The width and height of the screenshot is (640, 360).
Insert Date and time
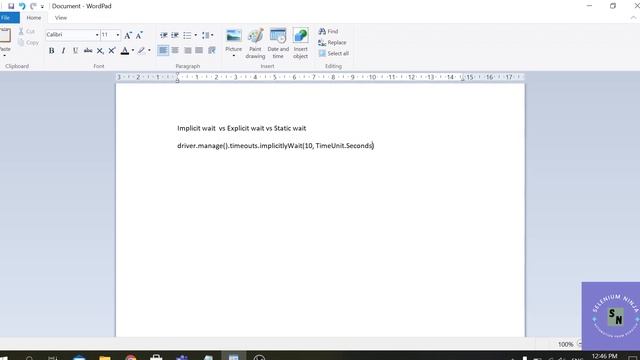click(278, 43)
